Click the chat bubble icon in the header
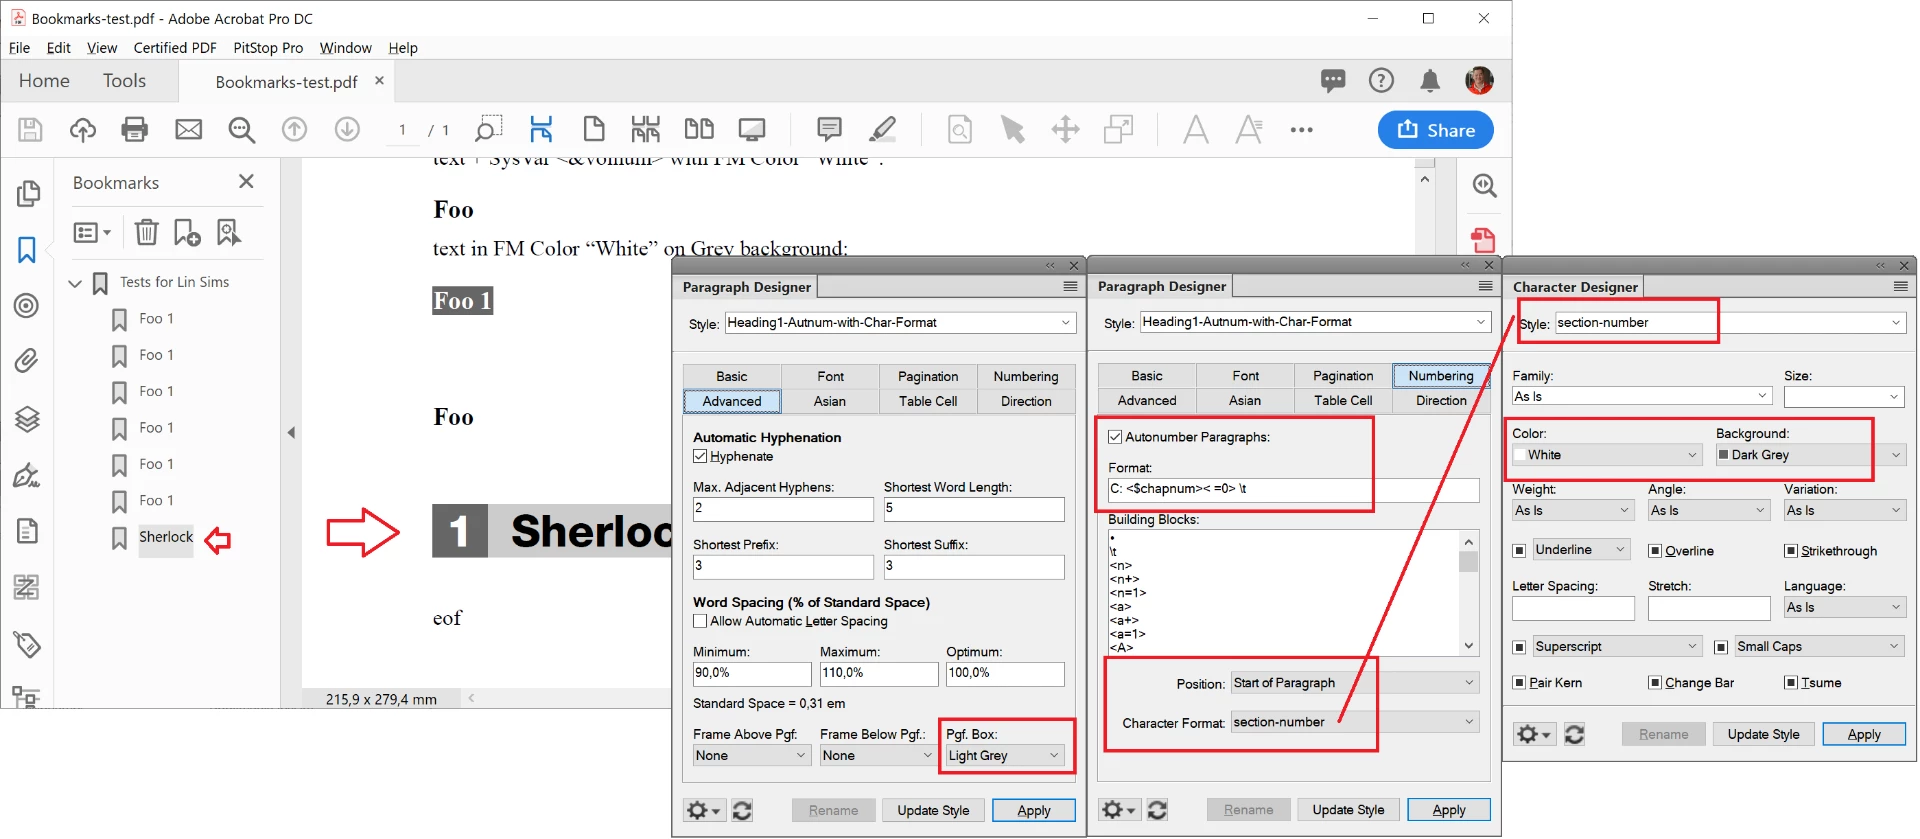The width and height of the screenshot is (1920, 839). pos(1333,81)
